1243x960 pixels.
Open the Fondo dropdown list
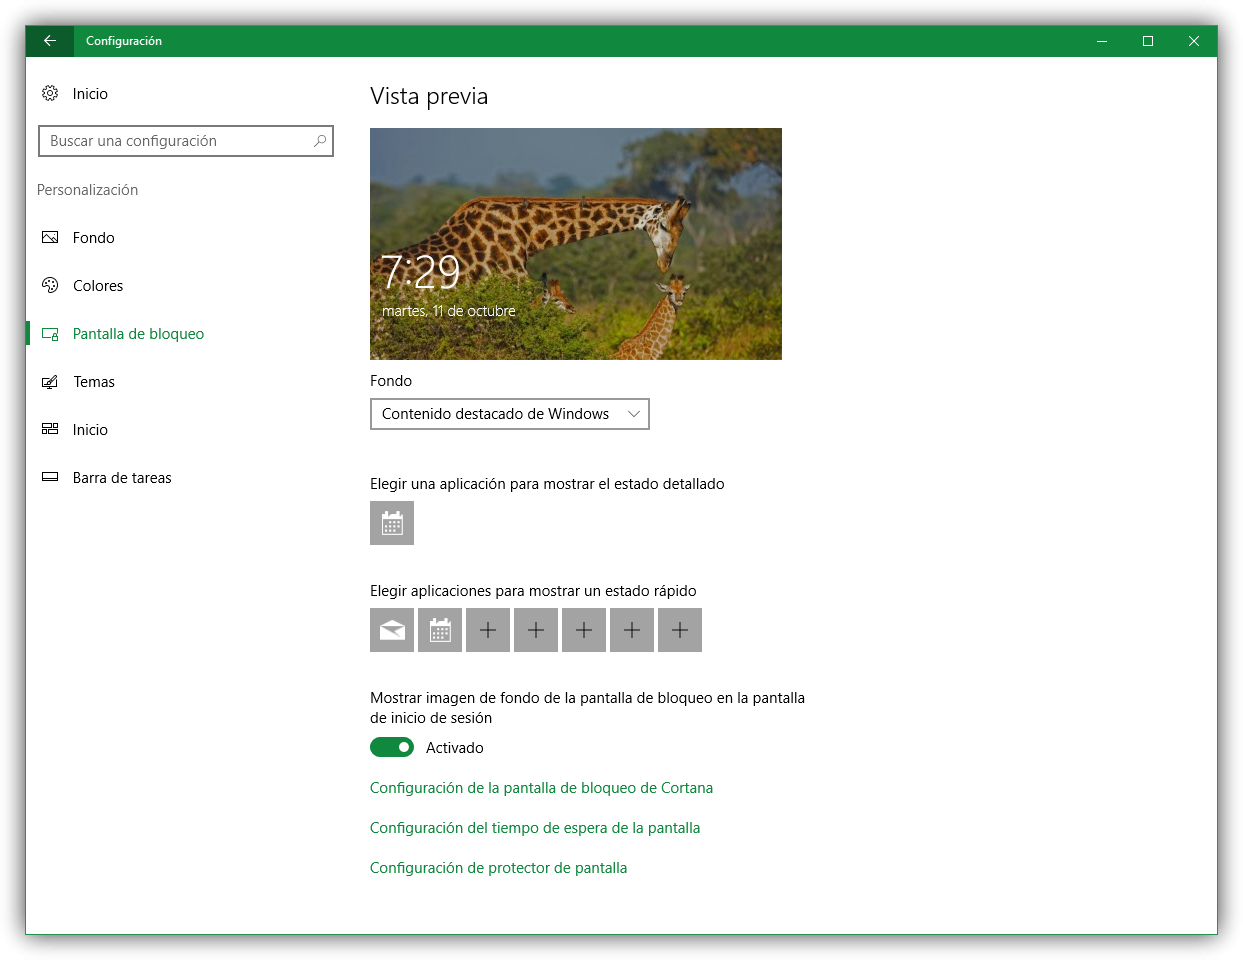pos(509,414)
